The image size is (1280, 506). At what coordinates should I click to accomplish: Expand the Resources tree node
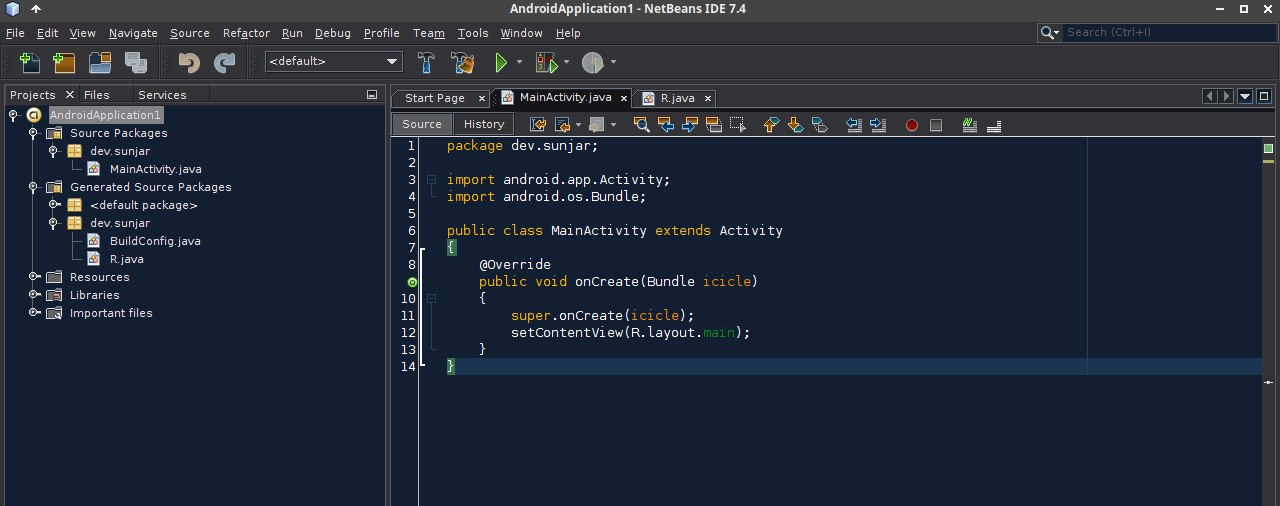[x=33, y=277]
